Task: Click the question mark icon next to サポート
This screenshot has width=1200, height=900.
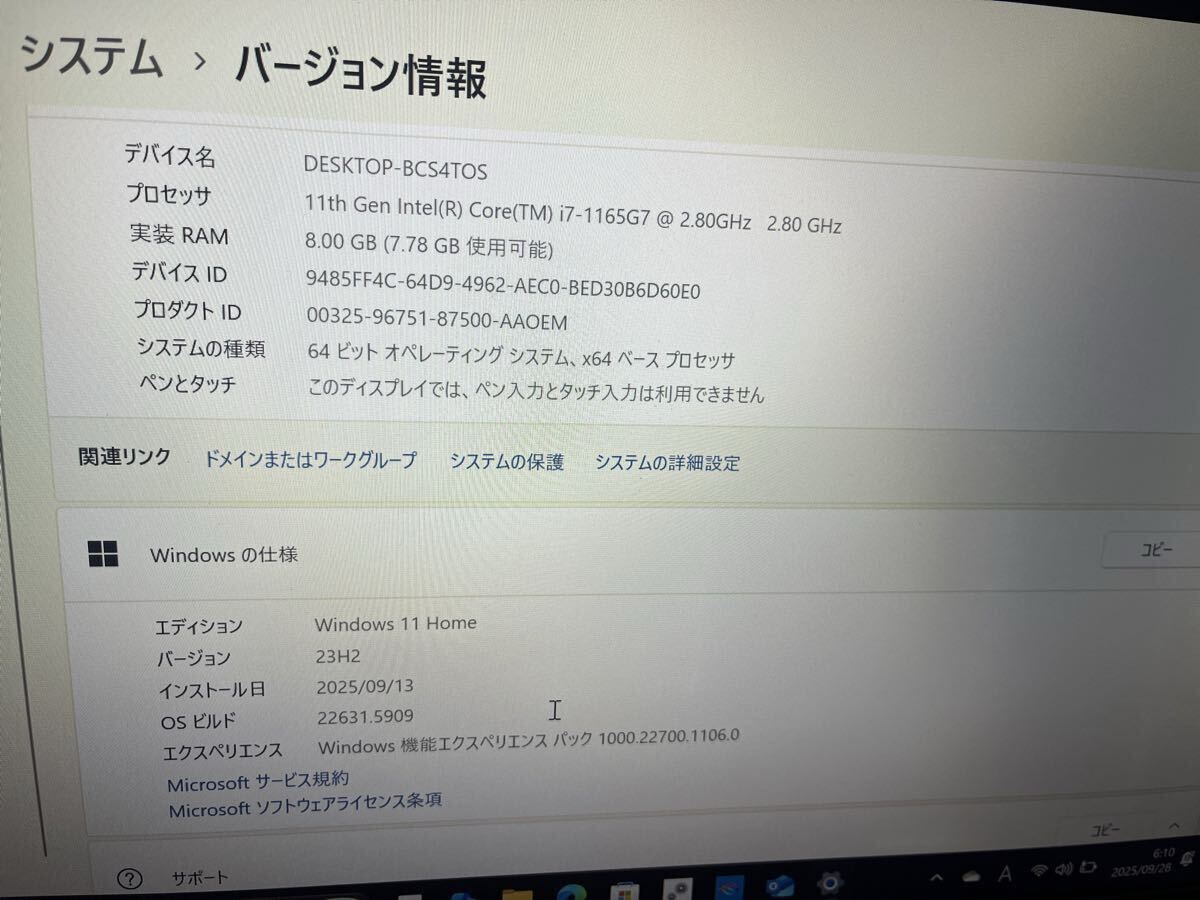Action: 128,876
